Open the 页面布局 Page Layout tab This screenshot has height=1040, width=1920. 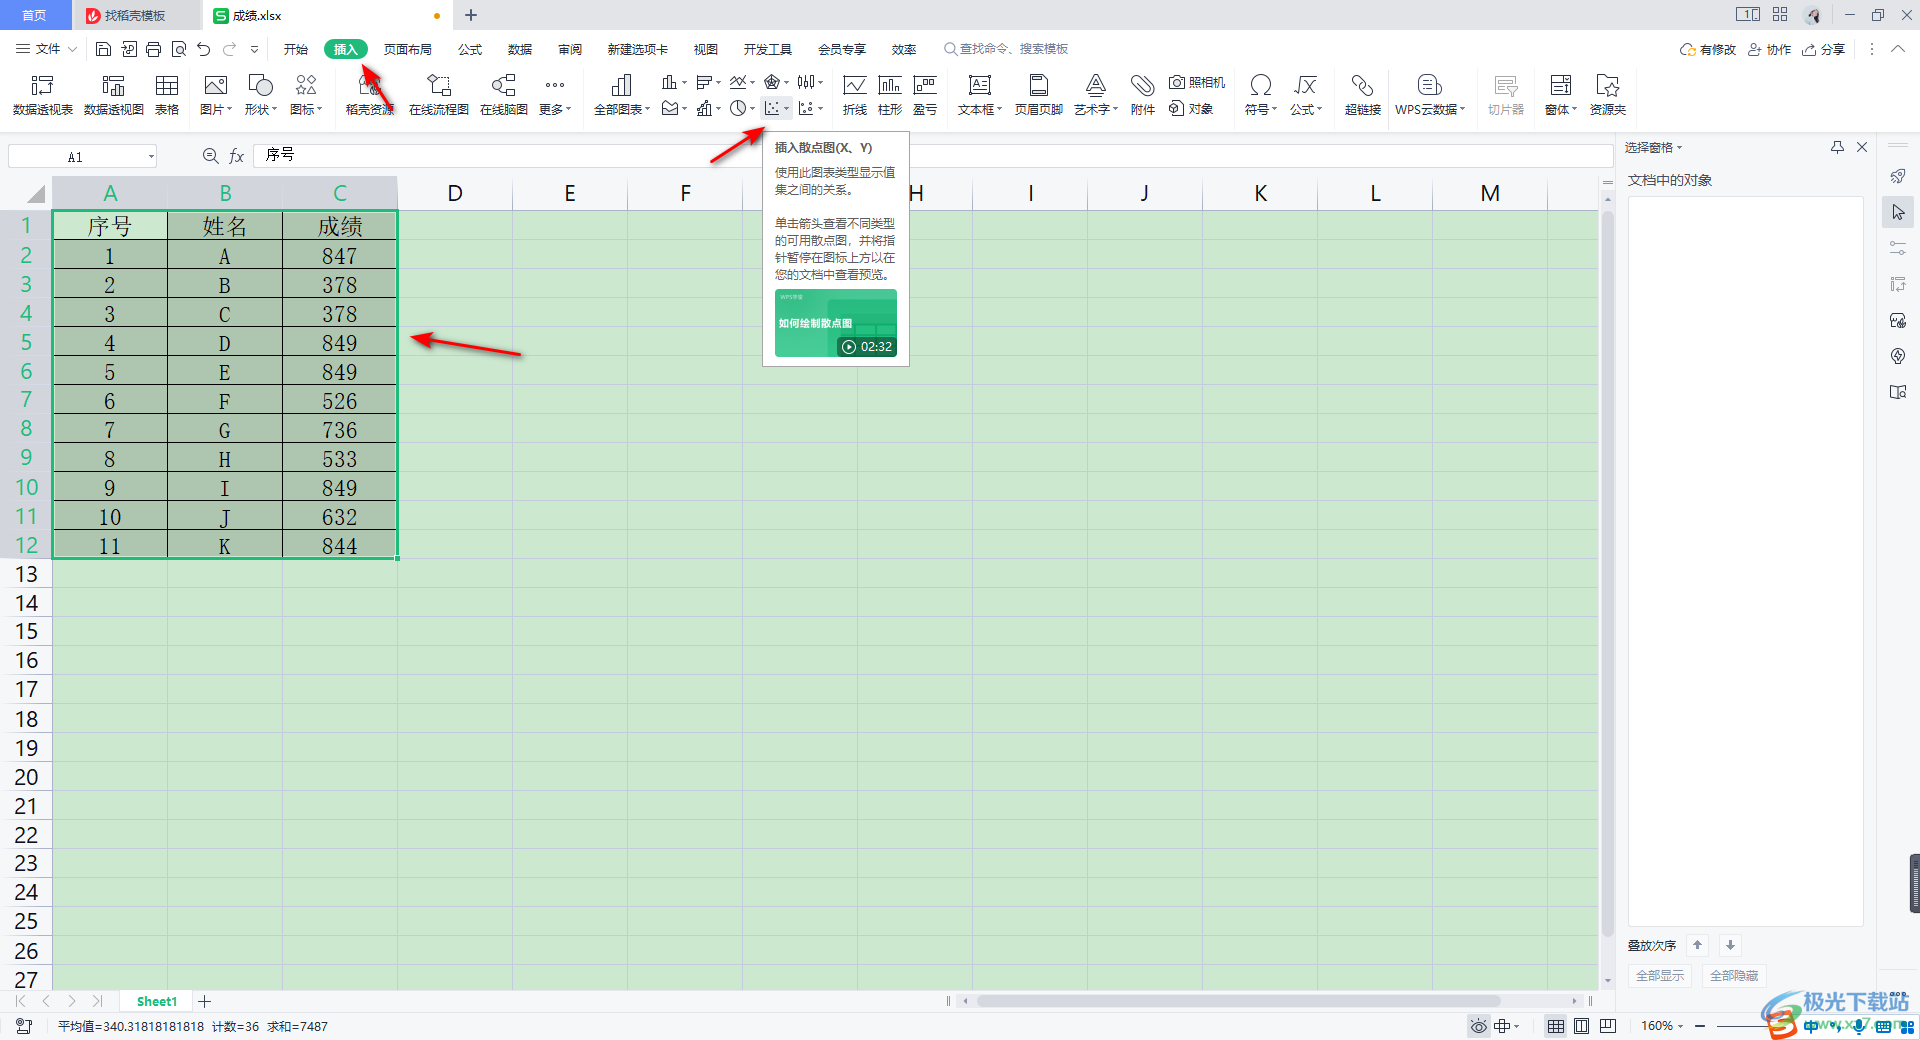[408, 49]
